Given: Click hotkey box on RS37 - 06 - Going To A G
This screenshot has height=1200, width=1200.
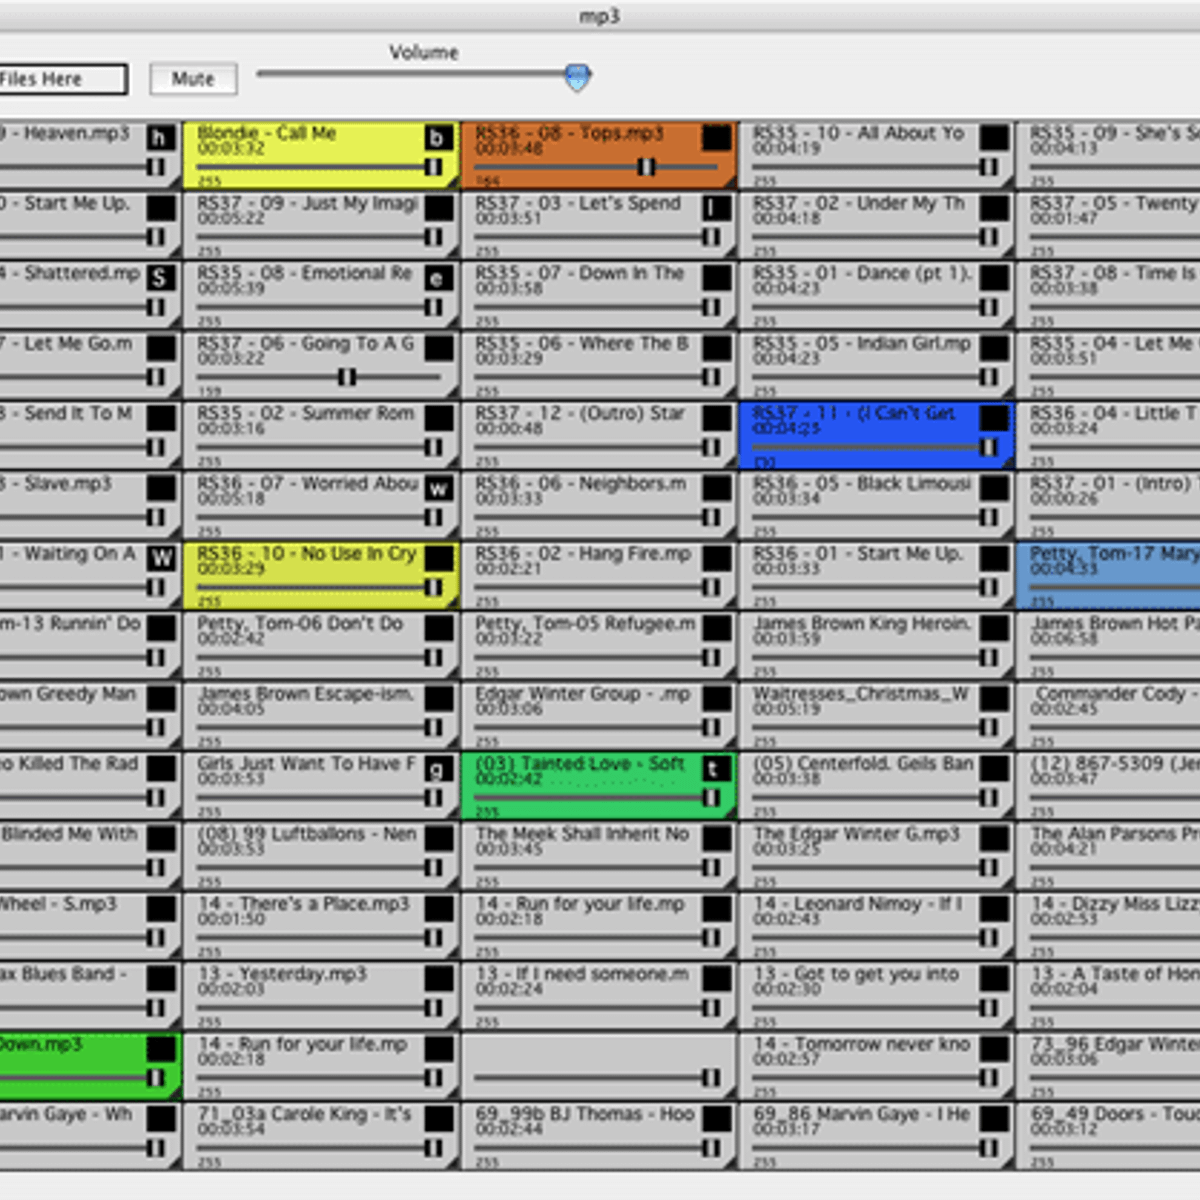Looking at the screenshot, I should point(438,348).
